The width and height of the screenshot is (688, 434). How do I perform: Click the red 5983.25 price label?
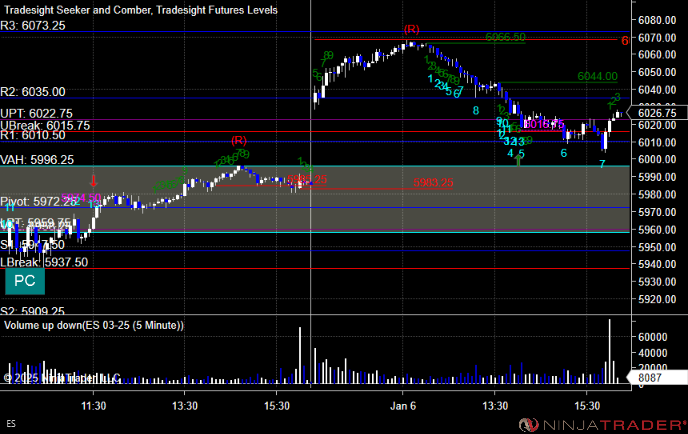pyautogui.click(x=433, y=183)
